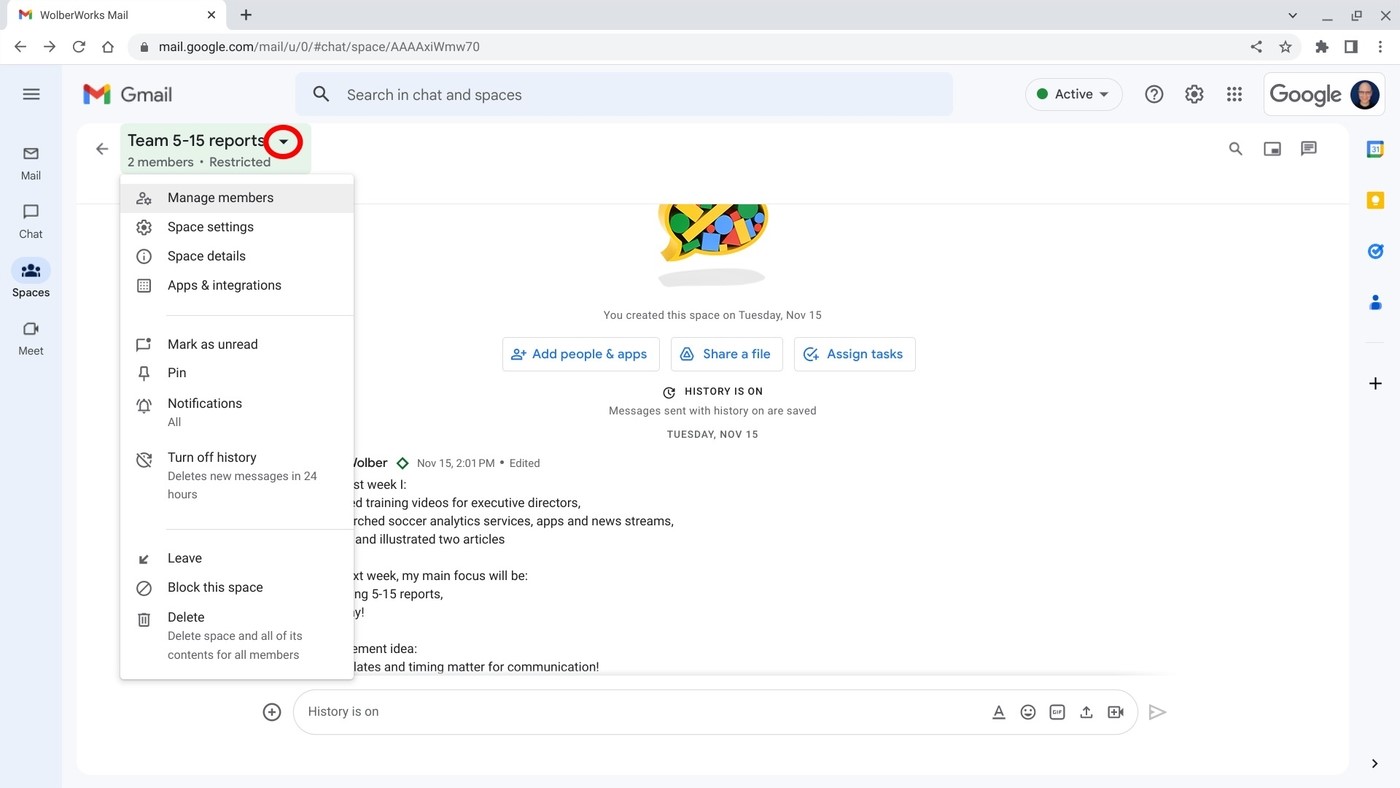Image resolution: width=1400 pixels, height=788 pixels.
Task: Click Assign tasks
Action: coord(854,354)
